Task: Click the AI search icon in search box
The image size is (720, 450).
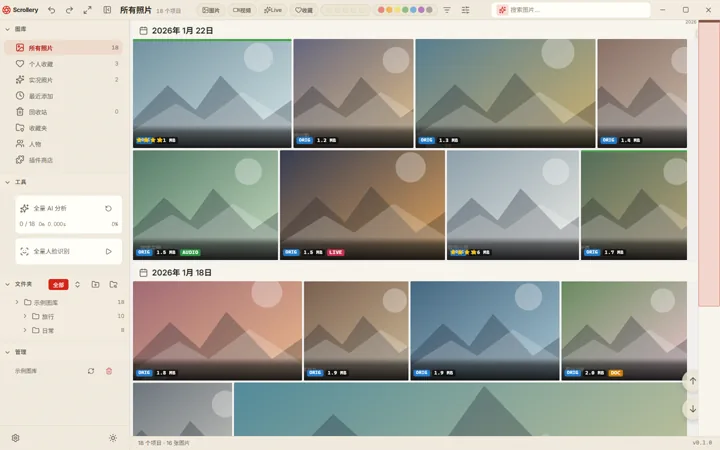Action: (x=502, y=10)
